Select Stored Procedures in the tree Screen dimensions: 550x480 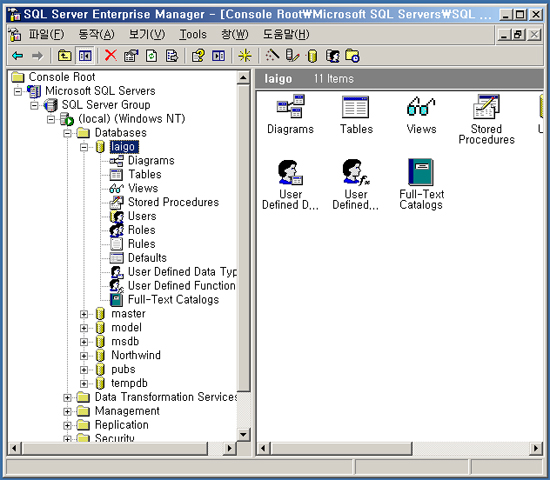[173, 202]
